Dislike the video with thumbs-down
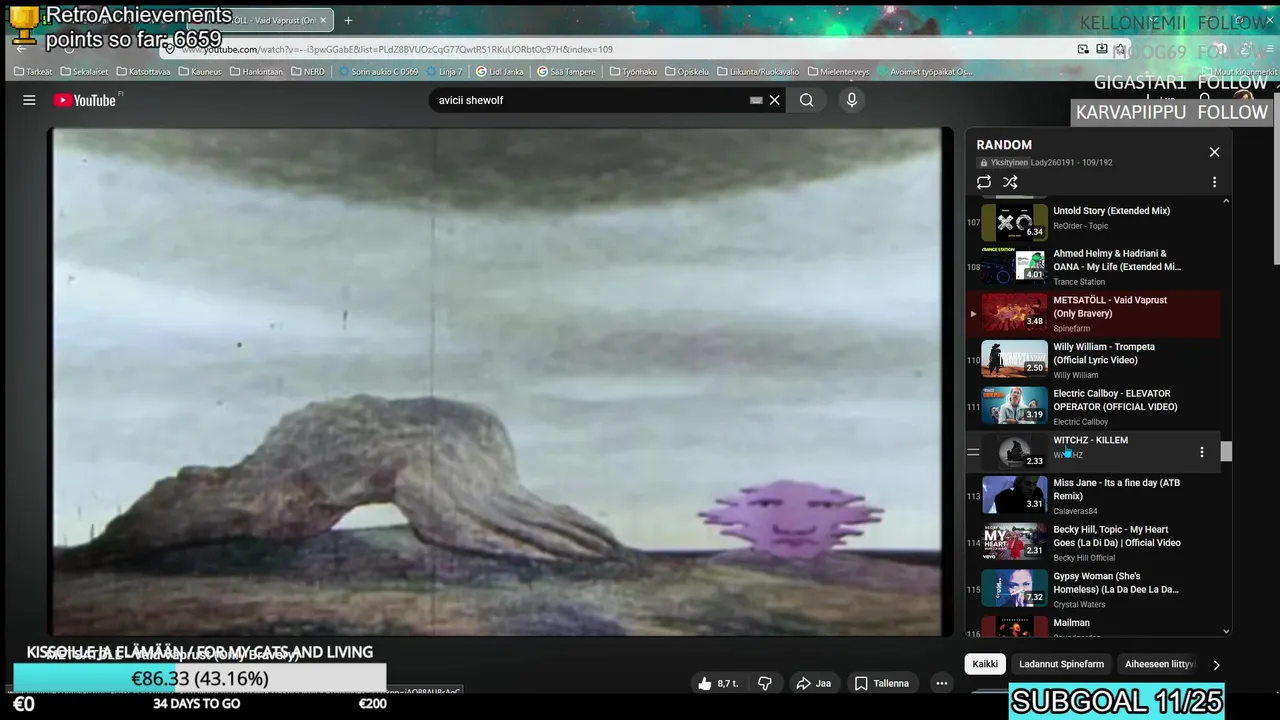The height and width of the screenshot is (720, 1280). (x=765, y=683)
